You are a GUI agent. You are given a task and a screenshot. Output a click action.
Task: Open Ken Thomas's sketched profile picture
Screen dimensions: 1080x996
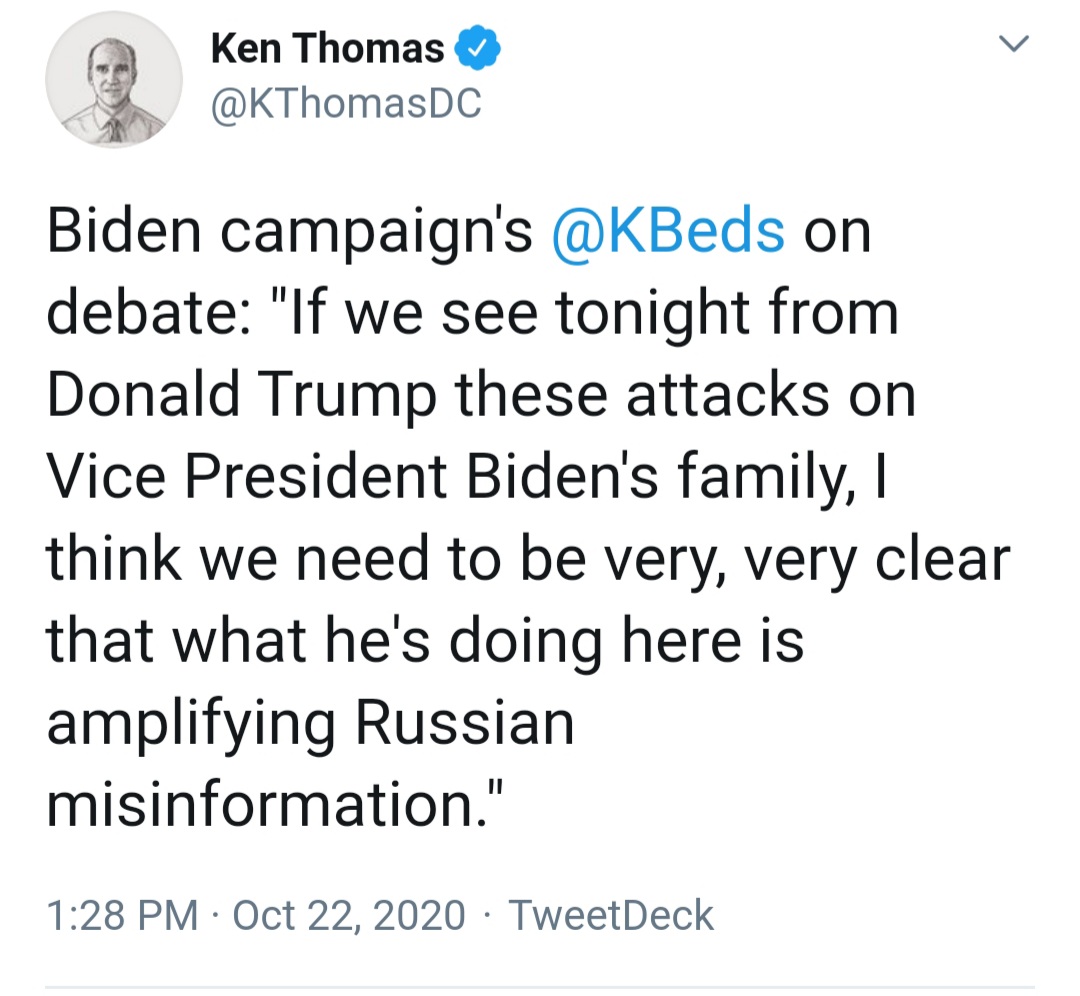[114, 79]
